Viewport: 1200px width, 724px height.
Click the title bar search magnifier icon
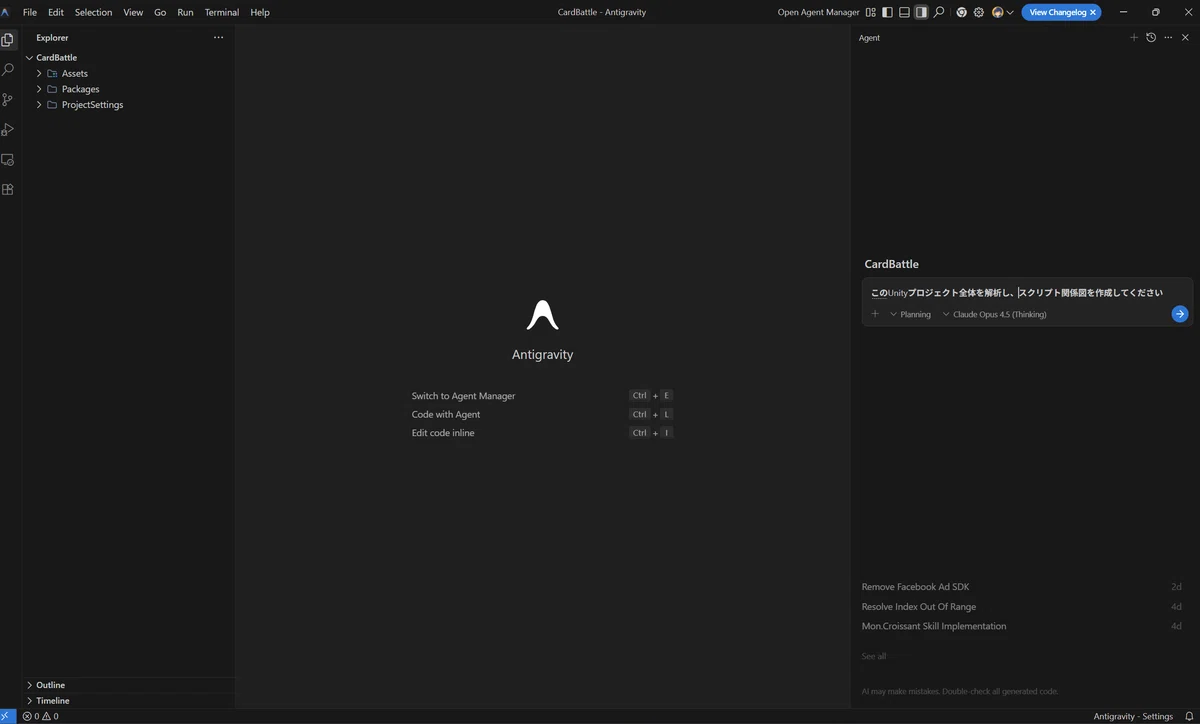tap(938, 12)
